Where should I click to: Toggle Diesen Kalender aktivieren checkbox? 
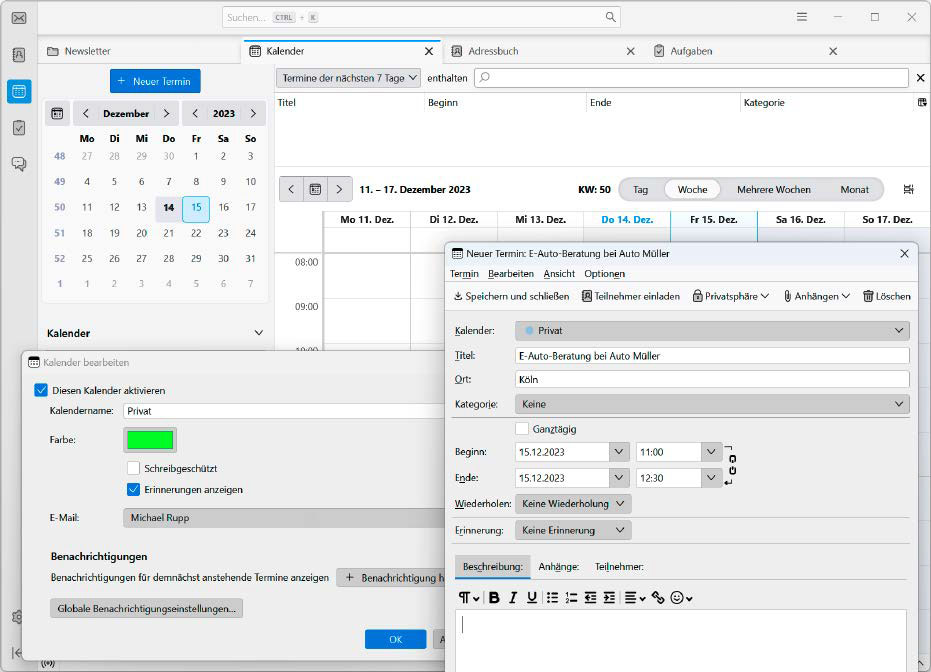(x=41, y=390)
